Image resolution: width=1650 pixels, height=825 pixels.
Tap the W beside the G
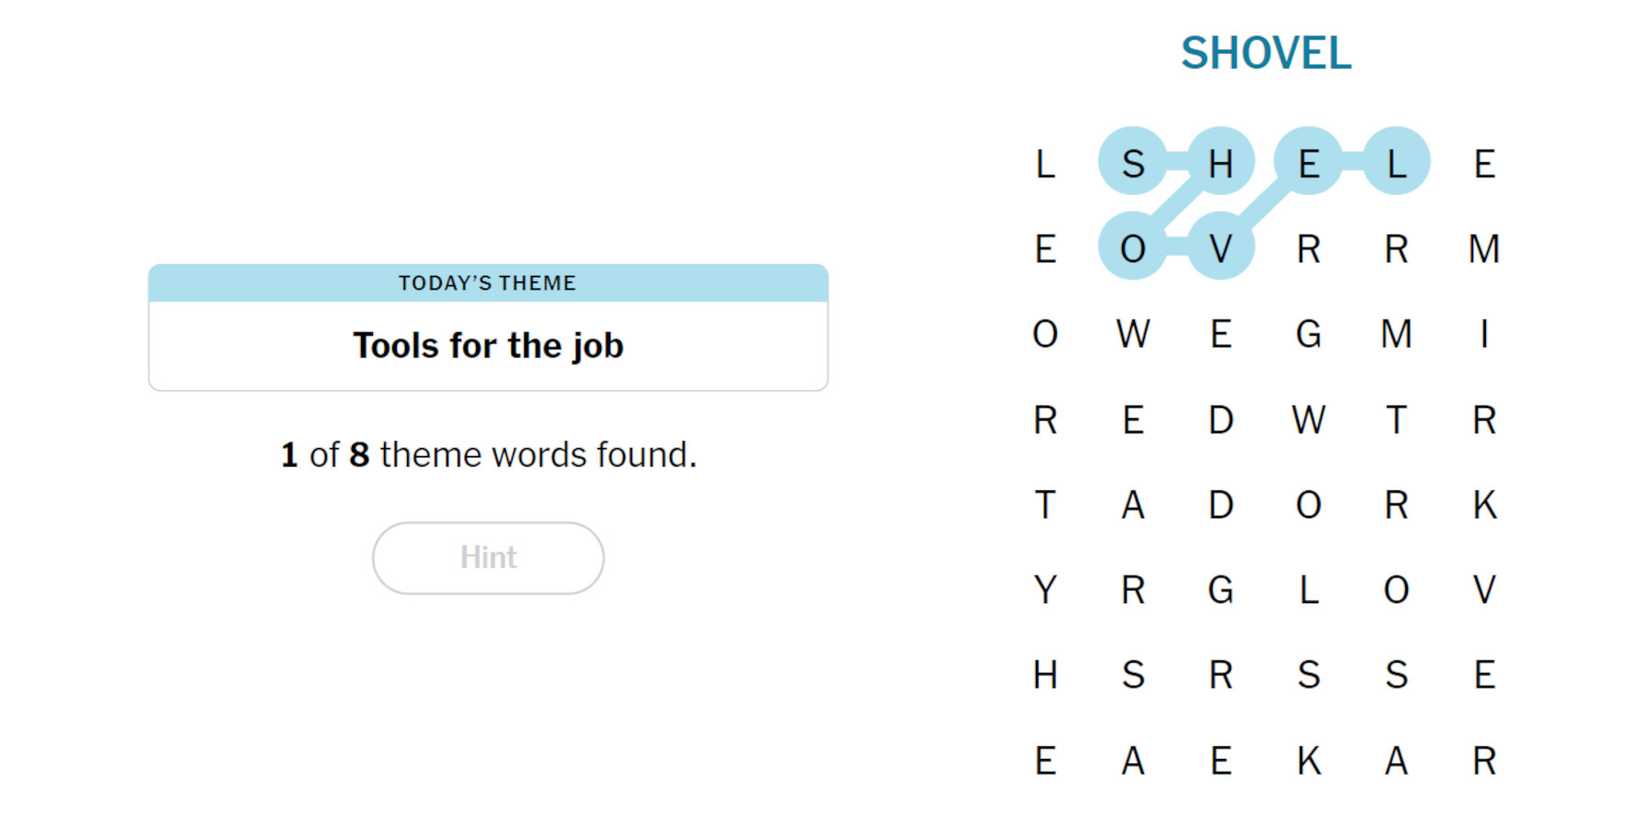click(1308, 420)
